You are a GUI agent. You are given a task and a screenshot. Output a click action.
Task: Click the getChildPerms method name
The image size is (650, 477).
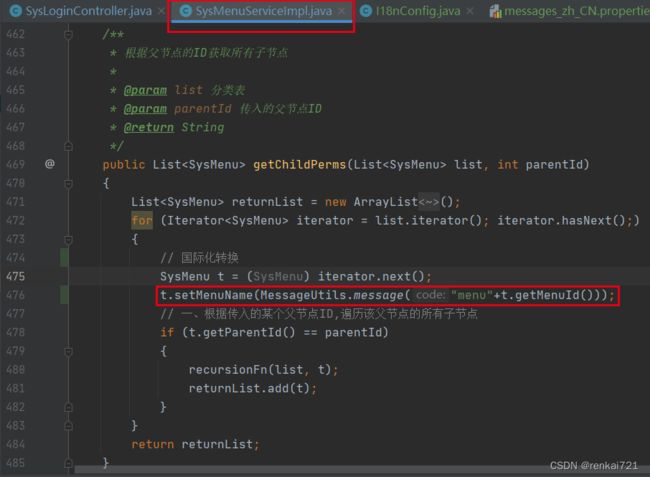tap(299, 165)
